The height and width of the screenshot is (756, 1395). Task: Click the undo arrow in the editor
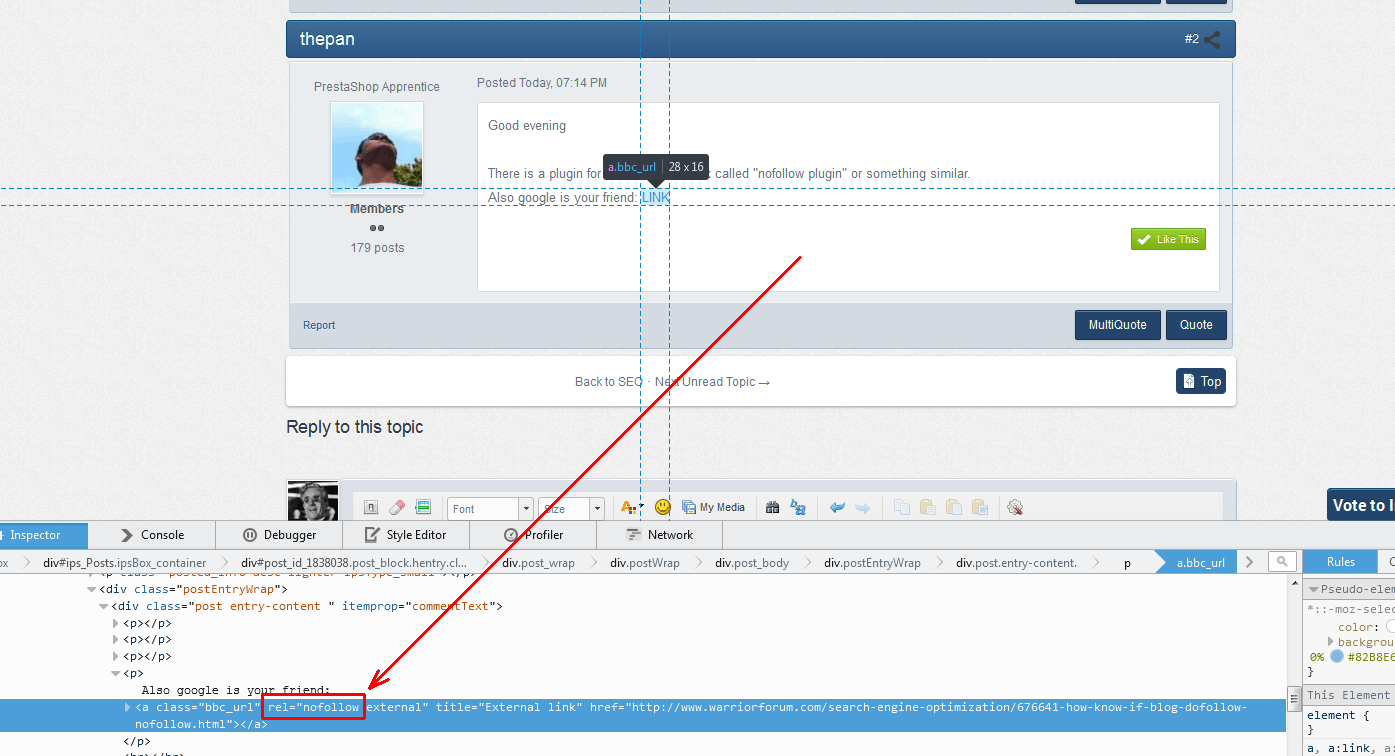coord(837,508)
